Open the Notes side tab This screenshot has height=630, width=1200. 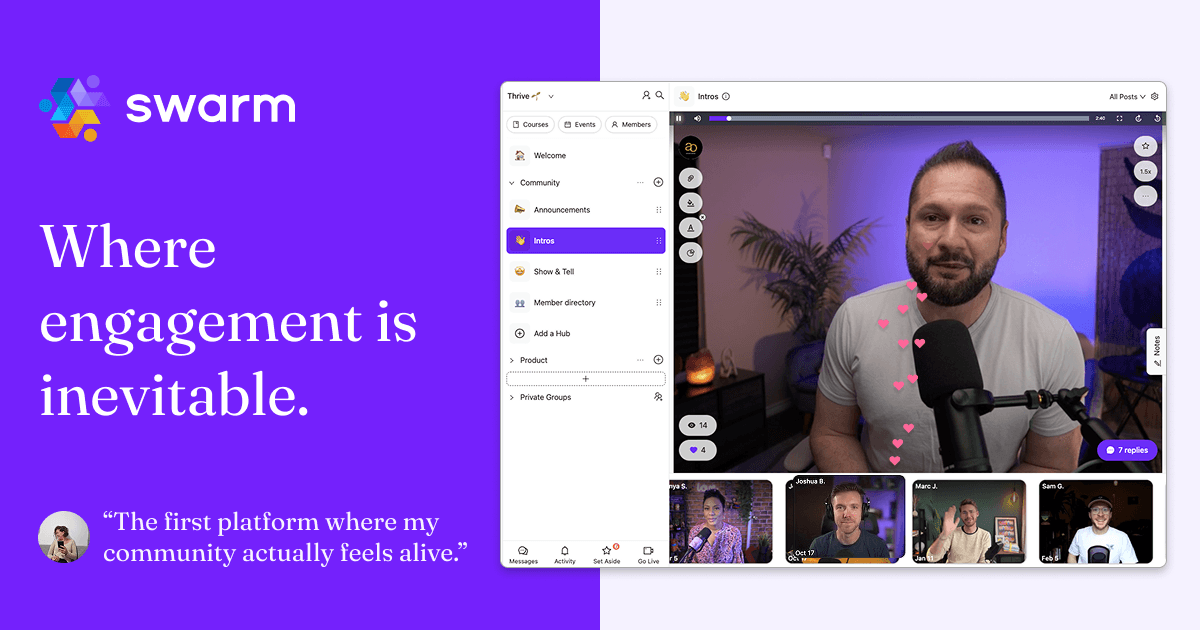point(1156,352)
